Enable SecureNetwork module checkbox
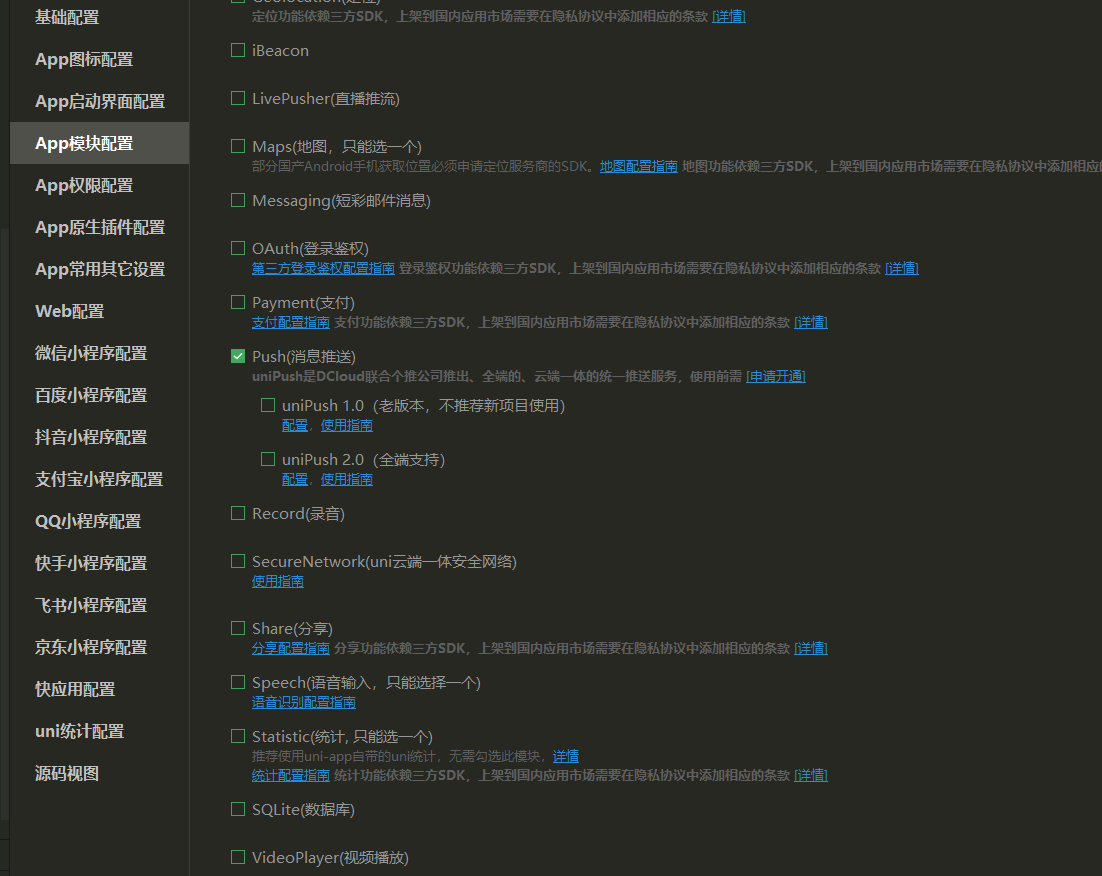The height and width of the screenshot is (876, 1102). pos(238,561)
